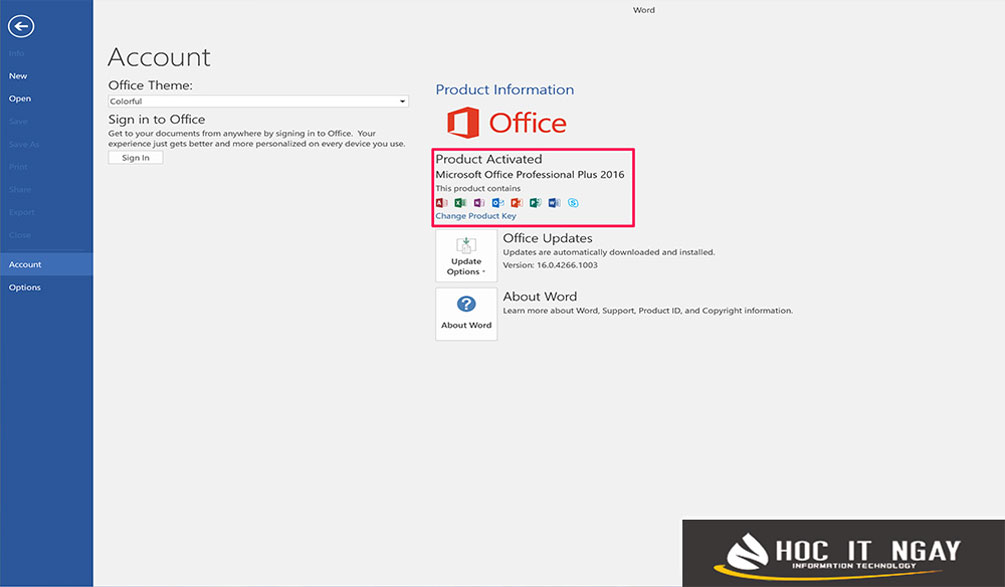Click the Word app icon under product contents
This screenshot has width=1005, height=587.
click(x=554, y=203)
